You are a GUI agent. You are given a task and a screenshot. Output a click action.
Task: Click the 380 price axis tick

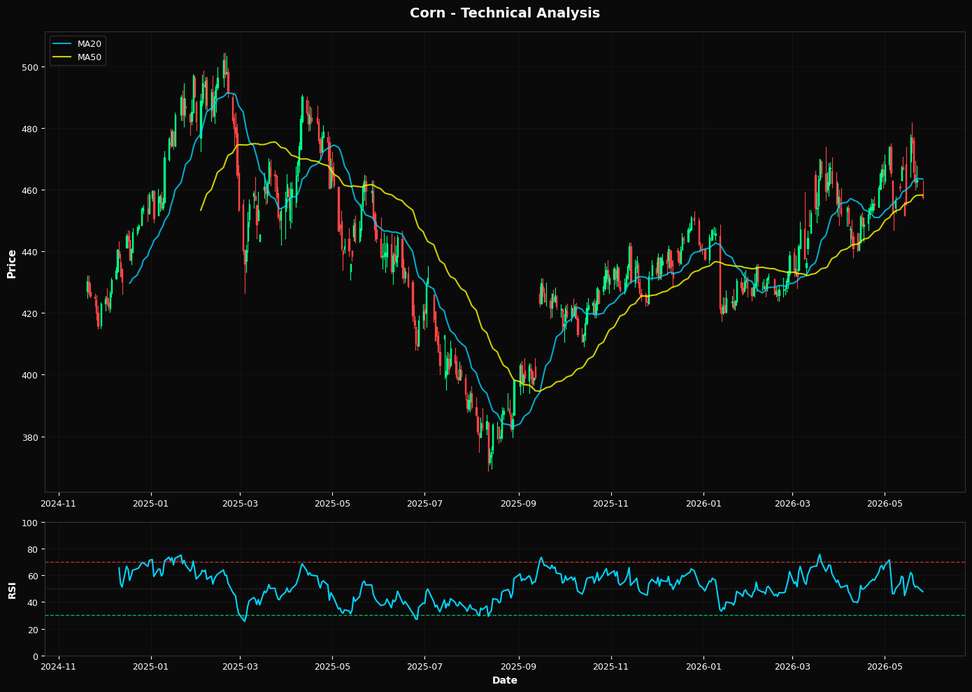coord(32,437)
